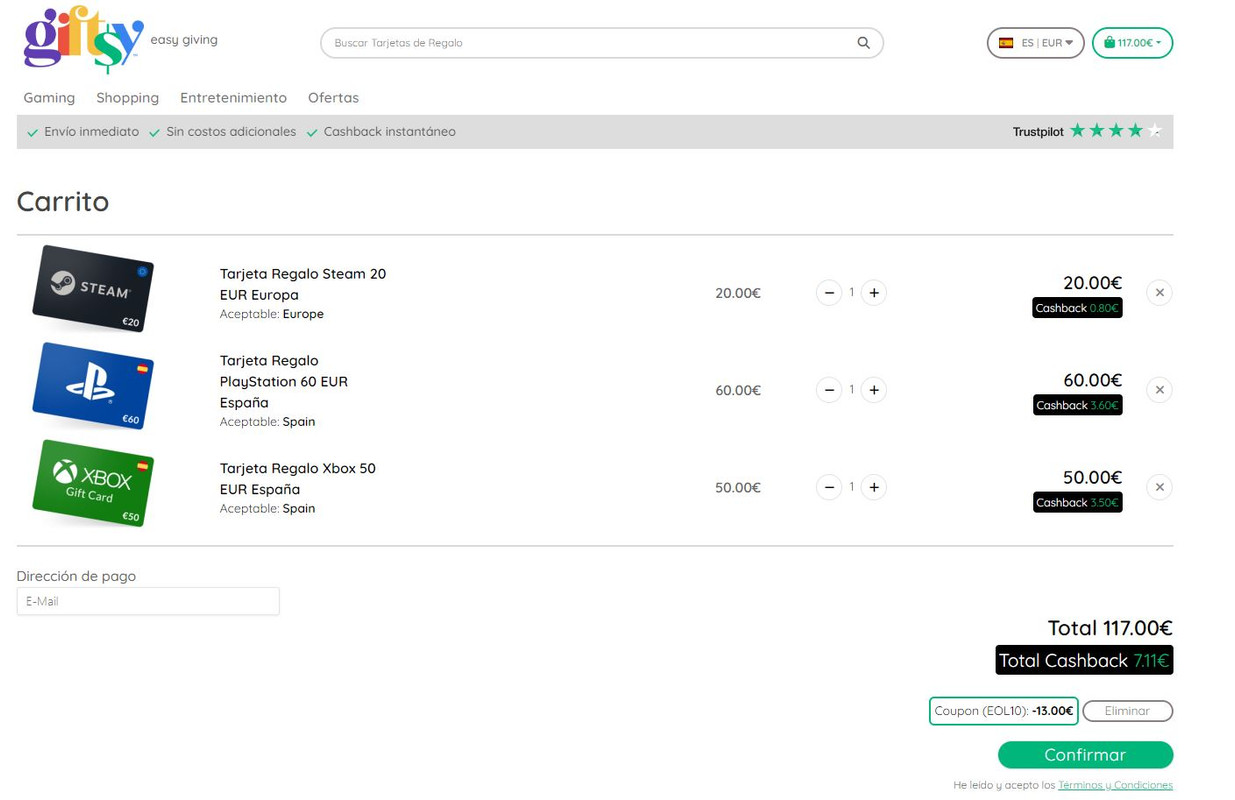Click Eliminar to remove coupon
Viewport: 1235px width, 800px height.
tap(1127, 711)
